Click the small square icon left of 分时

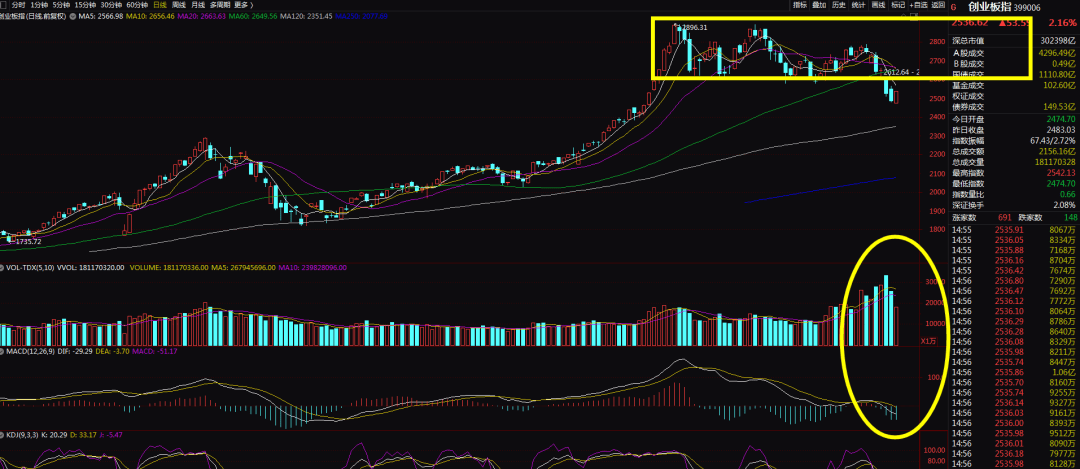pos(4,5)
